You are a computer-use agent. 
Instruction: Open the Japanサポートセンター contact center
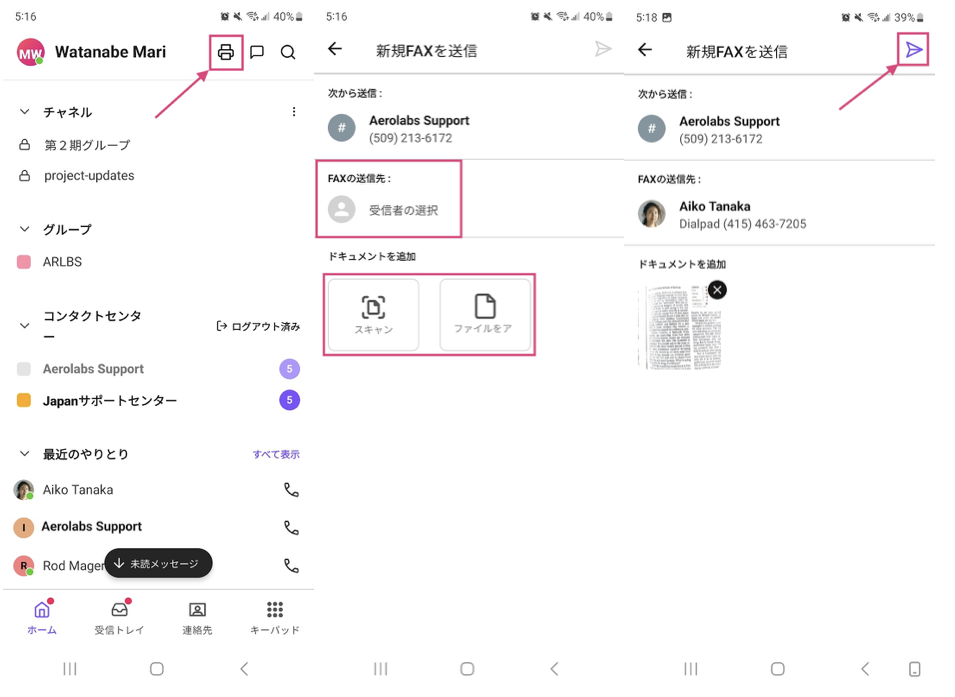click(x=110, y=400)
